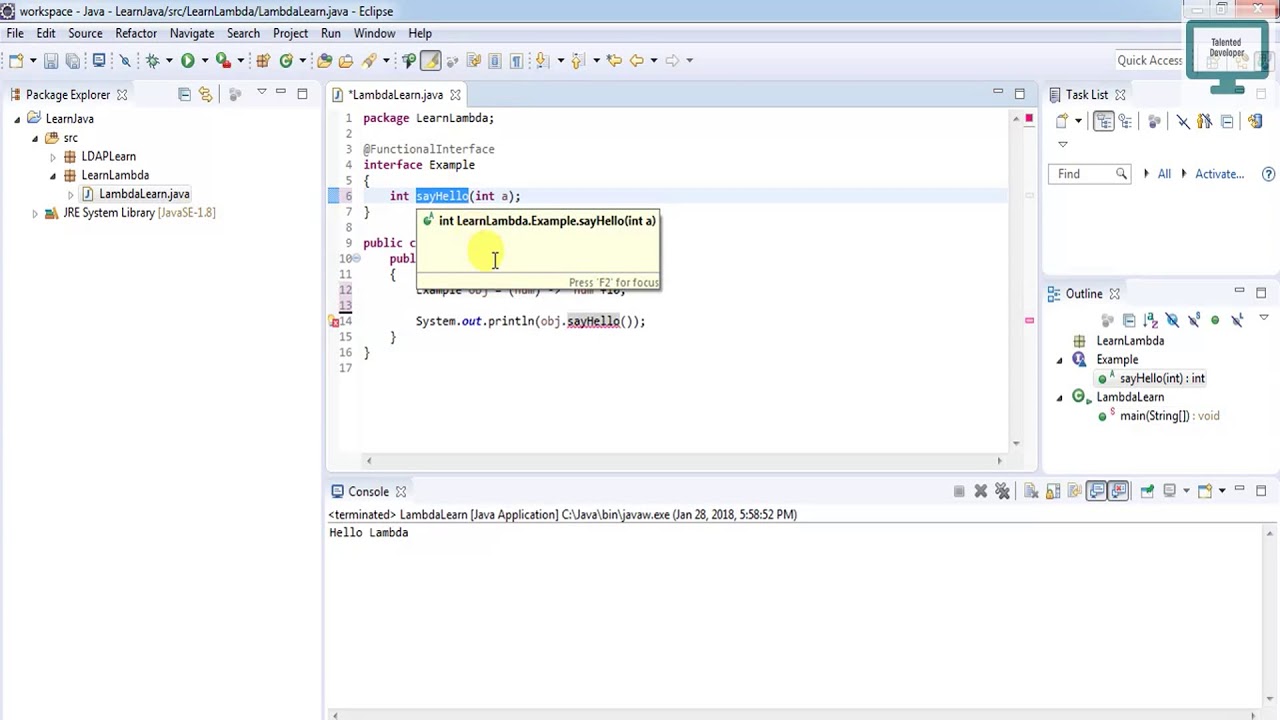Viewport: 1280px width, 720px height.
Task: Collapse the LearnJava project node
Action: point(17,119)
